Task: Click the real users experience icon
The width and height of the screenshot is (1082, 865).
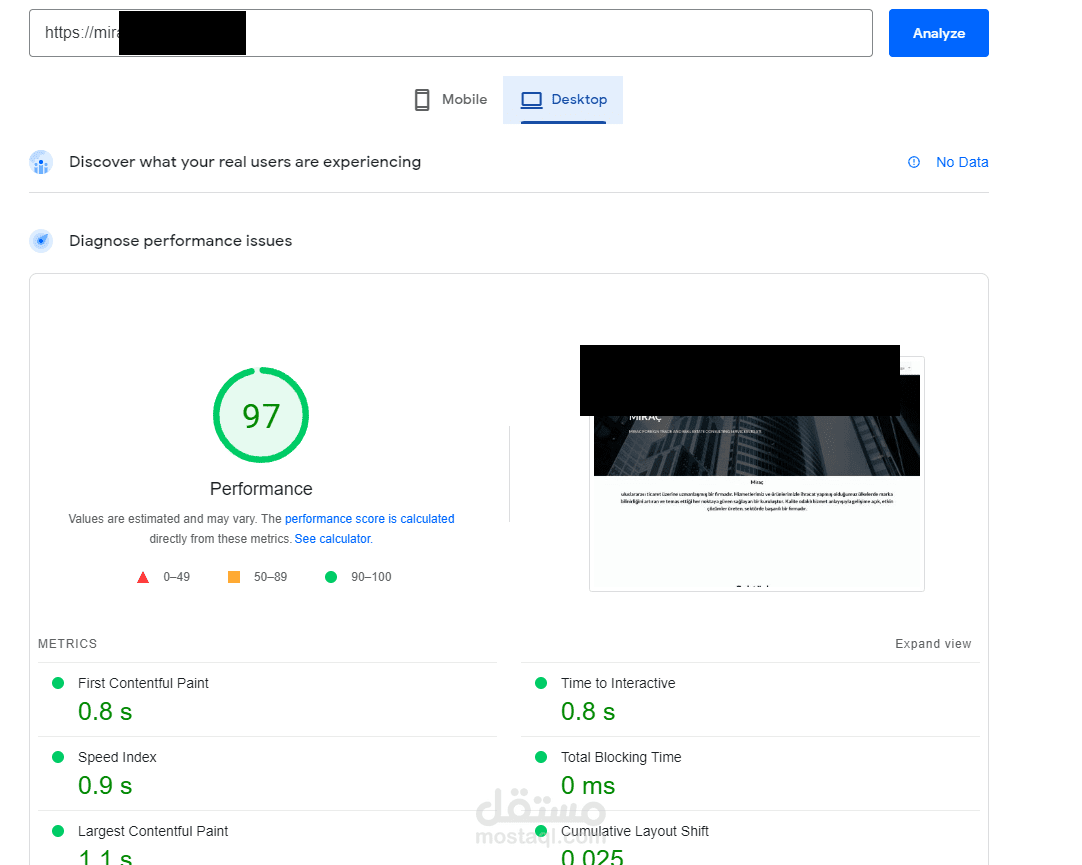Action: pos(41,162)
